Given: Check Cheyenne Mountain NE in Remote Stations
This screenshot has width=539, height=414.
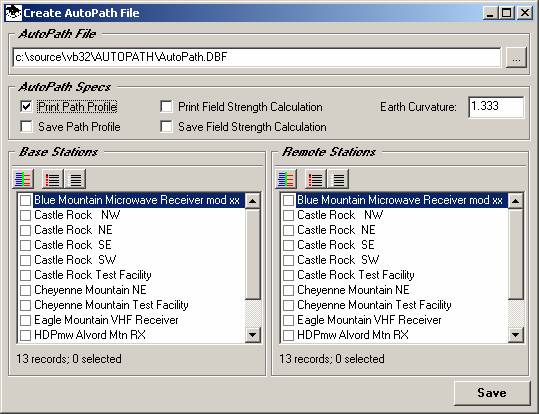Looking at the screenshot, I should [288, 290].
